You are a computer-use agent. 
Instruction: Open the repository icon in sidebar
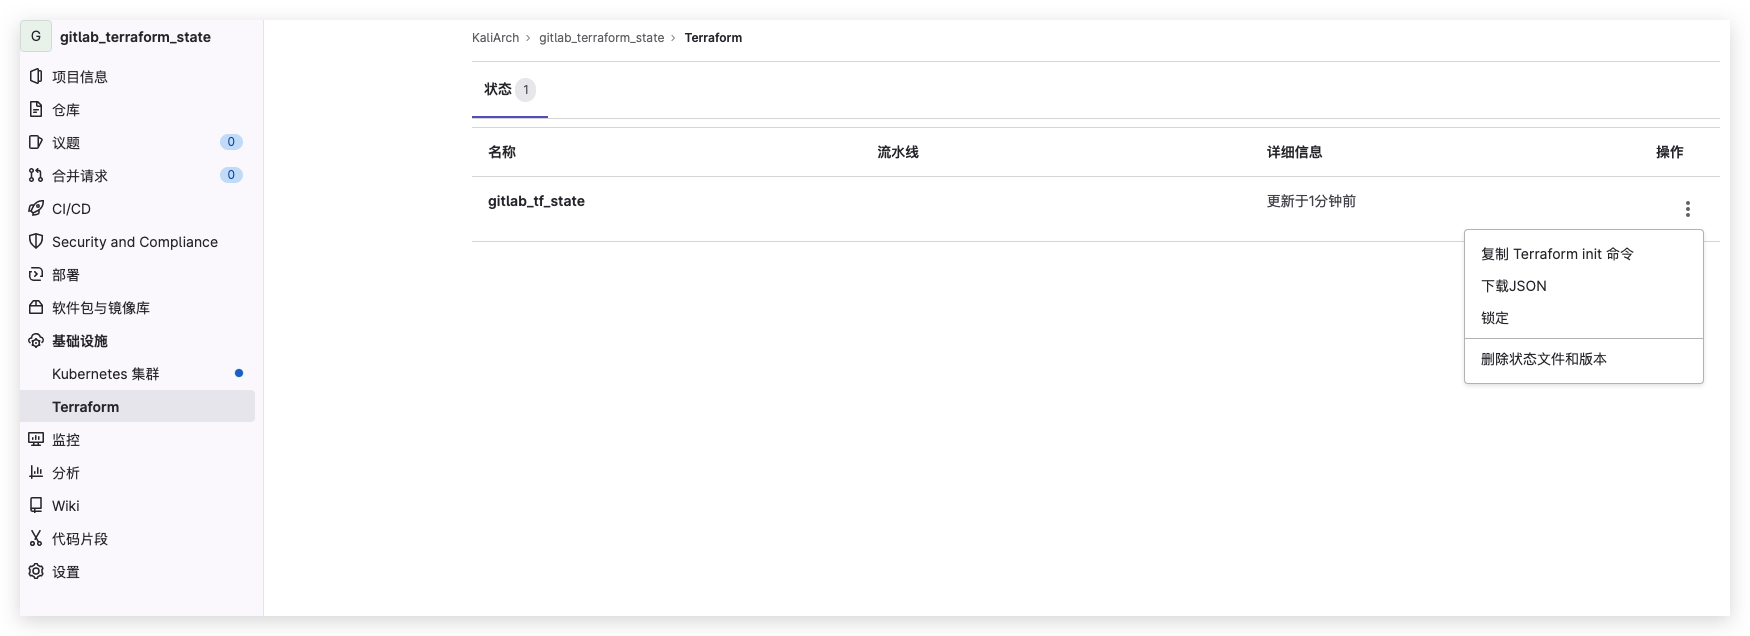click(x=36, y=109)
